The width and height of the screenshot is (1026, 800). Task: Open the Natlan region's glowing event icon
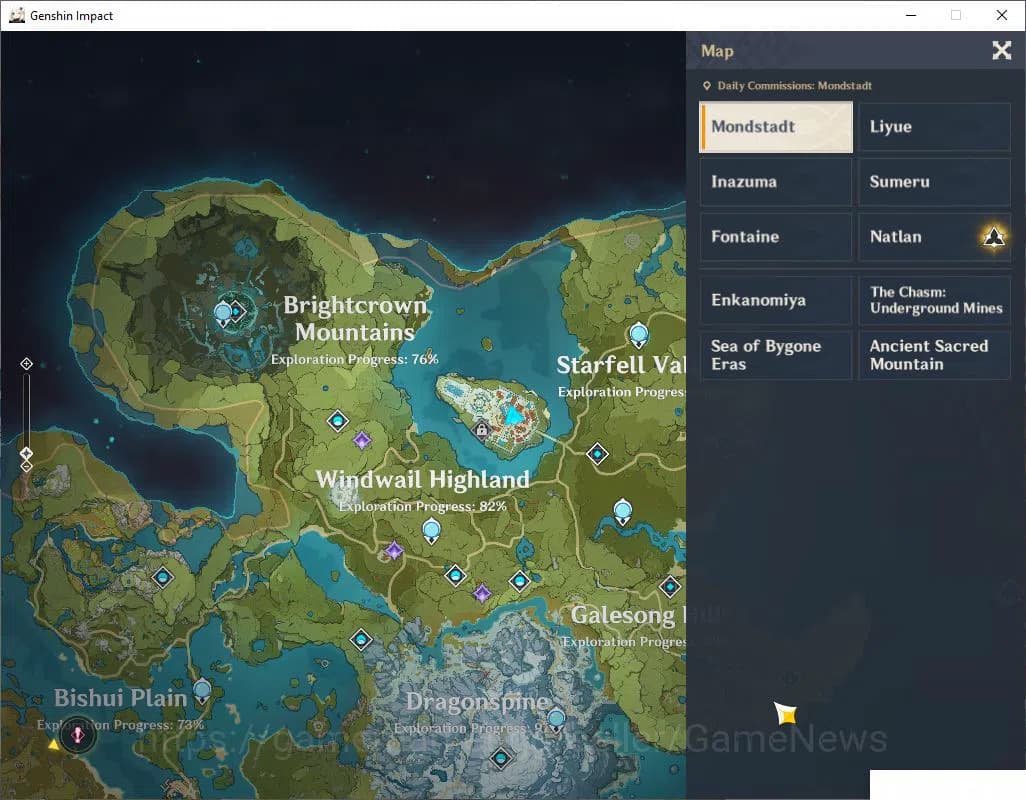point(994,236)
